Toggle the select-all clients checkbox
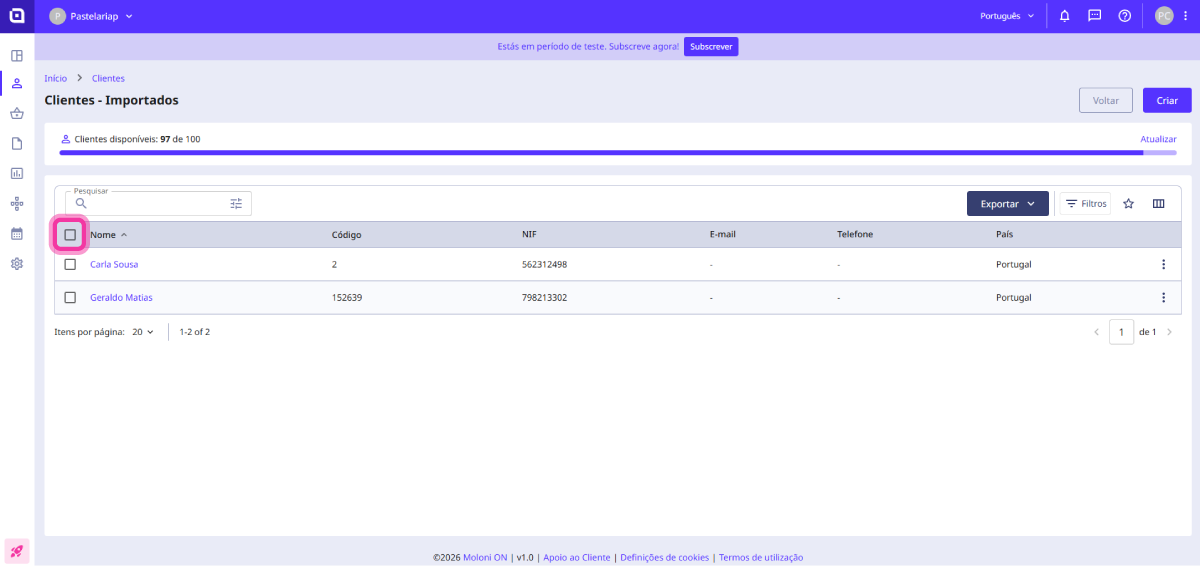Viewport: 1200px width, 566px height. (x=70, y=235)
